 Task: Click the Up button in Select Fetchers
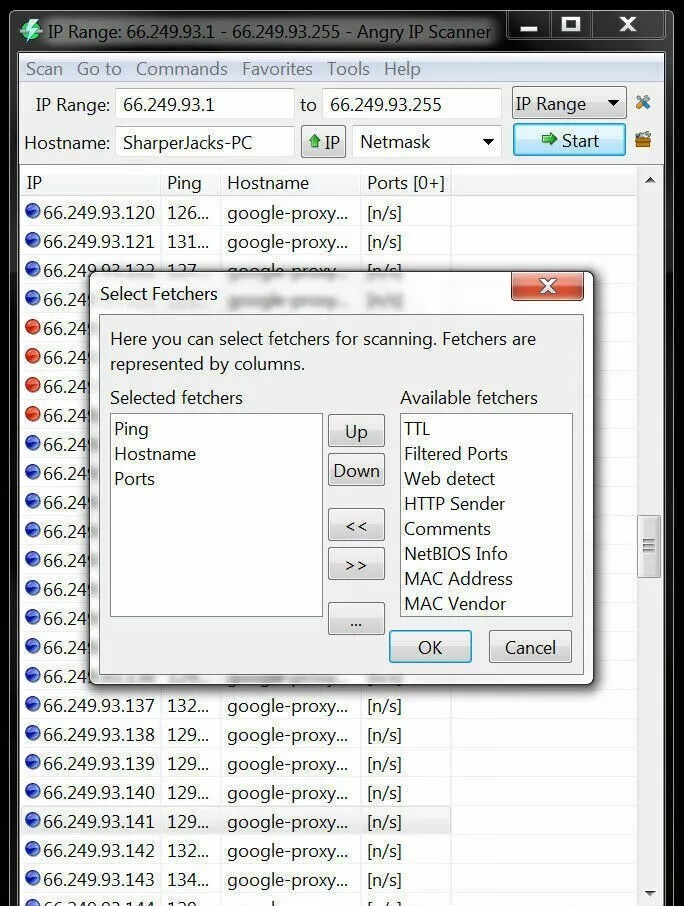pos(356,431)
